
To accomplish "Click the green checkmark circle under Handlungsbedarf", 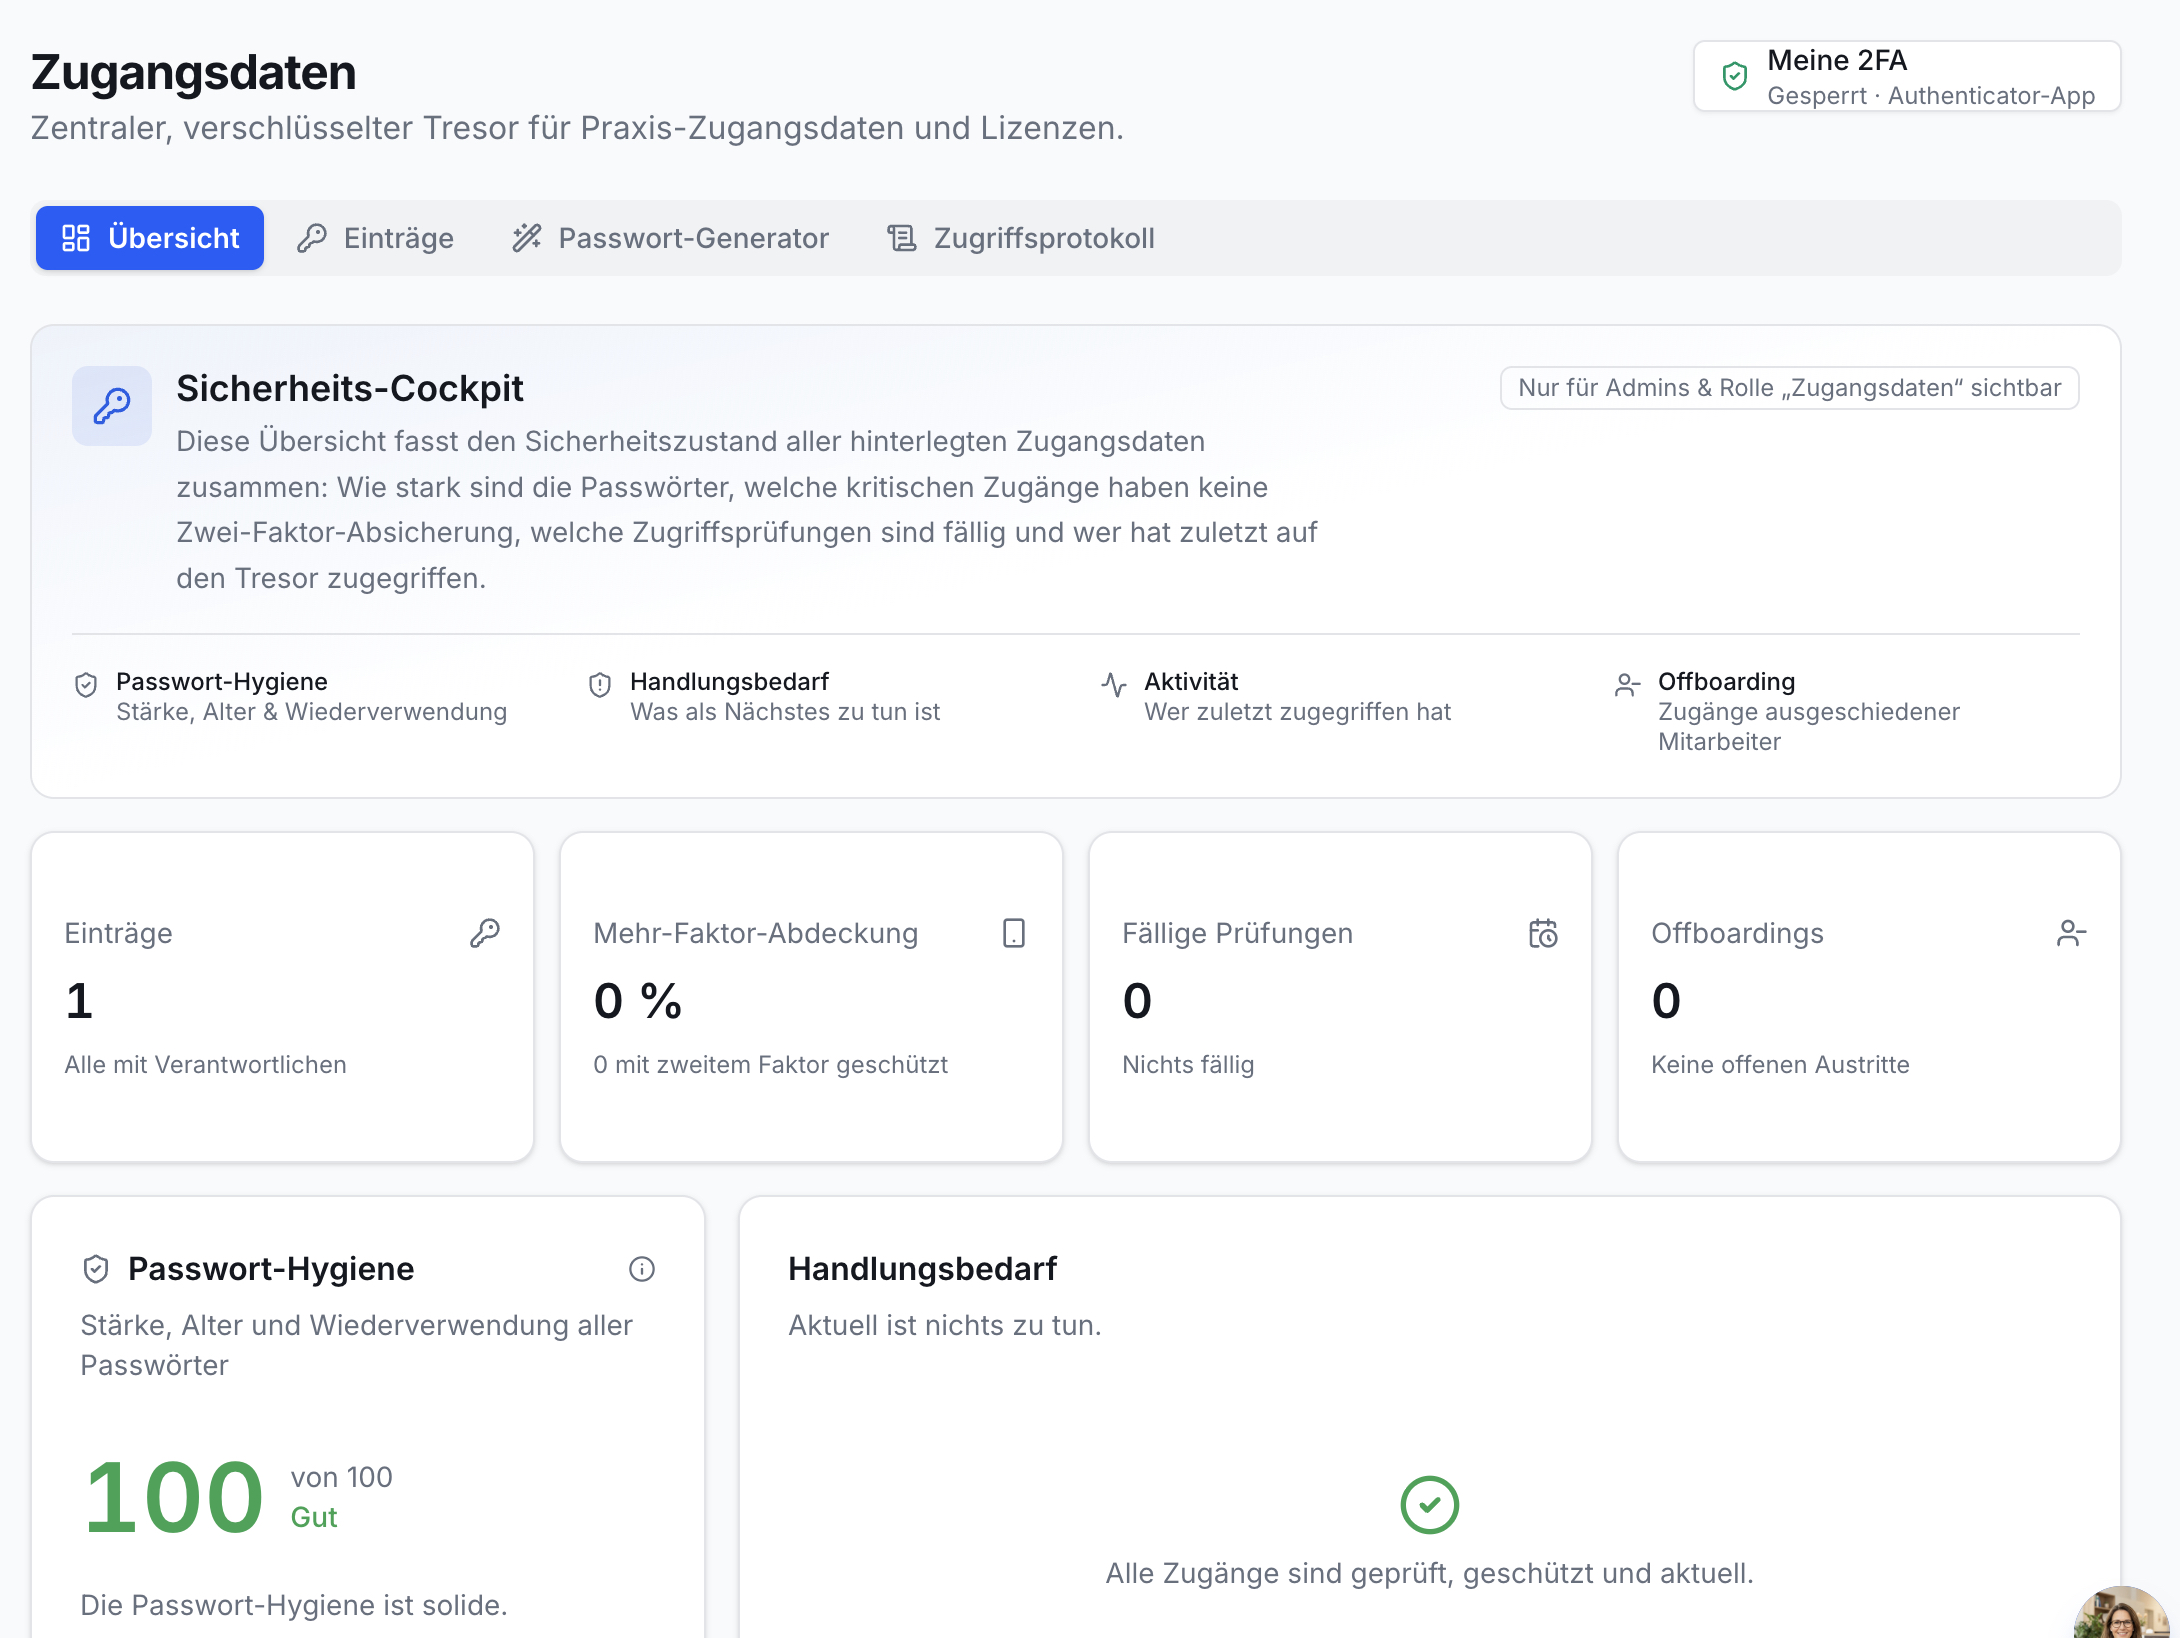I will 1430,1505.
